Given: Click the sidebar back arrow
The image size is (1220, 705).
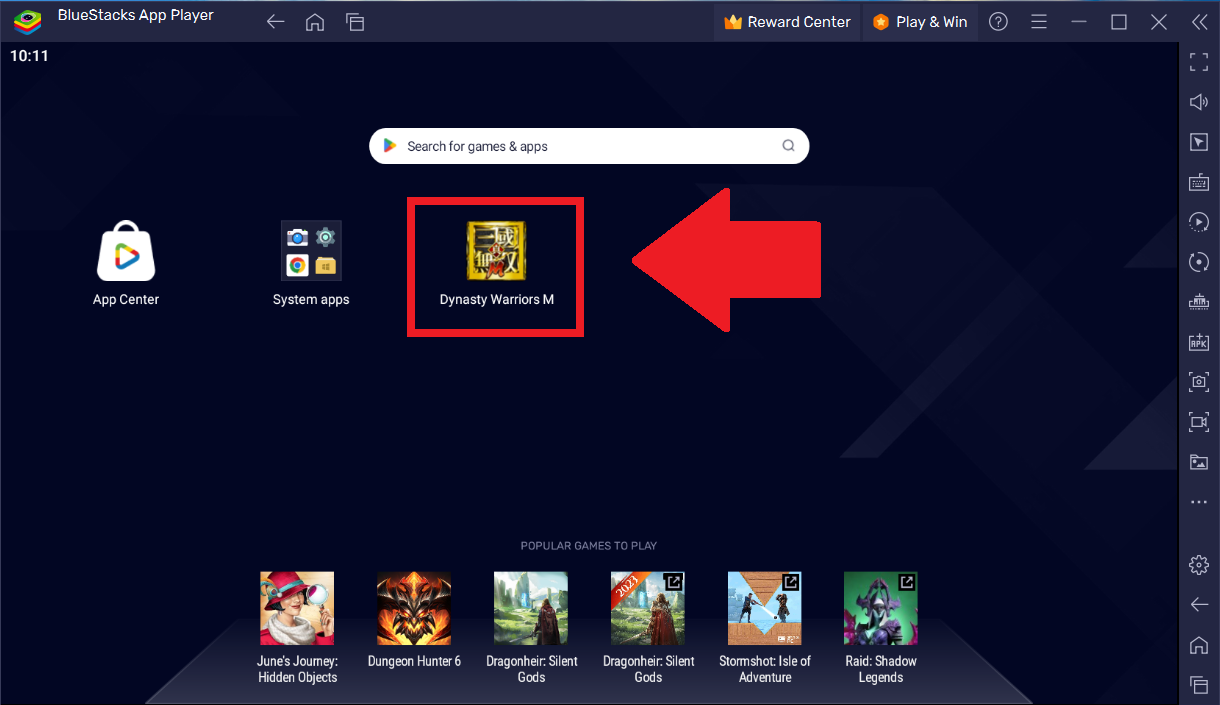Looking at the screenshot, I should (1199, 605).
